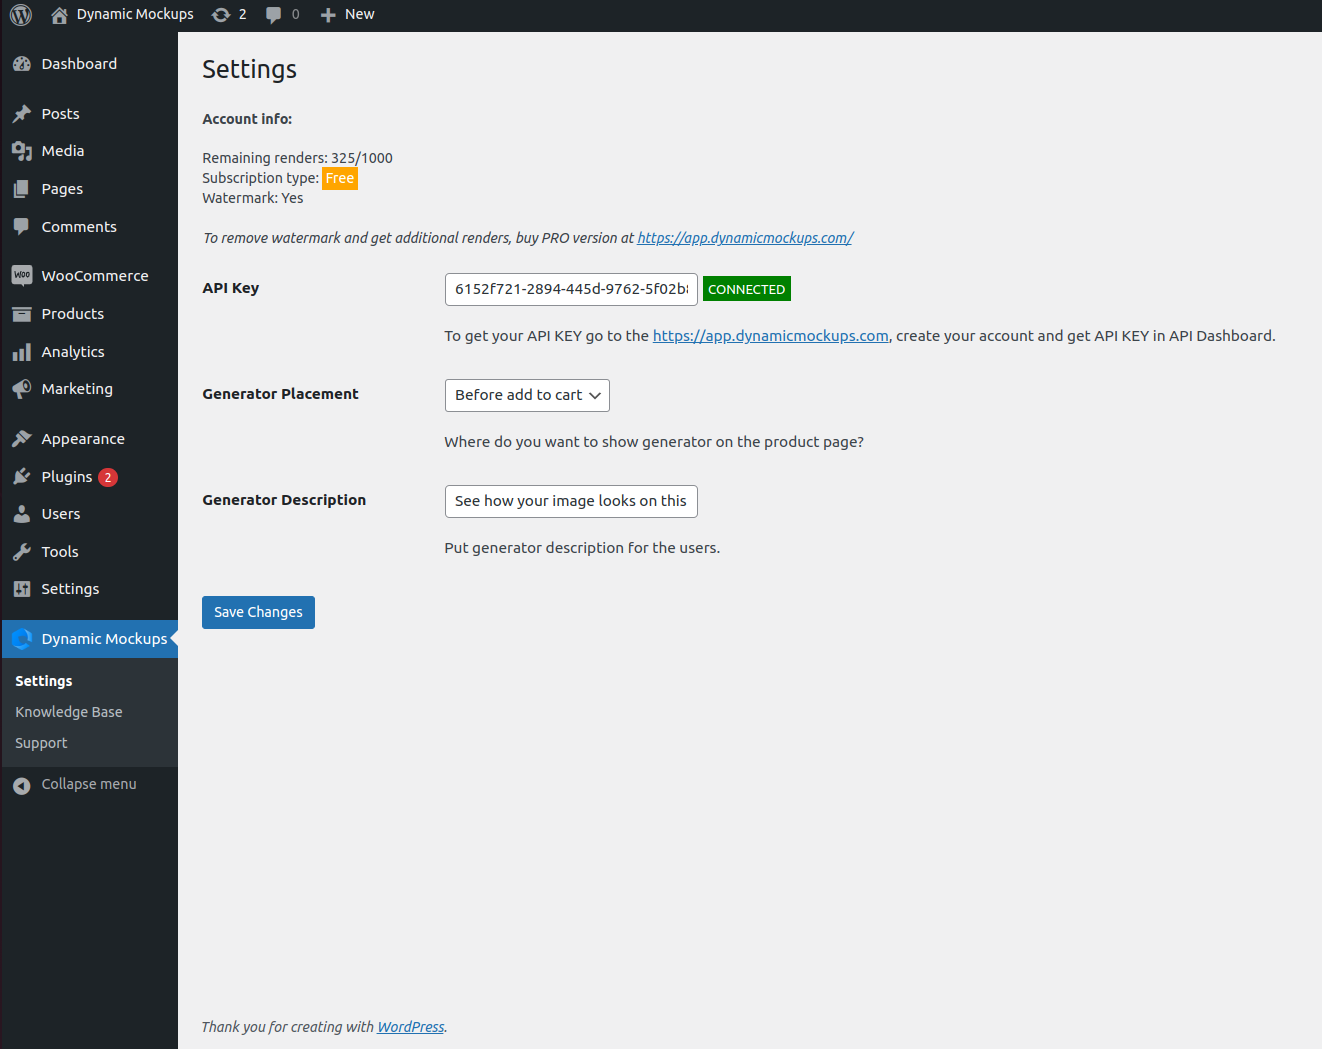
Task: Click the Comments bubble icon in sidebar
Action: click(22, 227)
